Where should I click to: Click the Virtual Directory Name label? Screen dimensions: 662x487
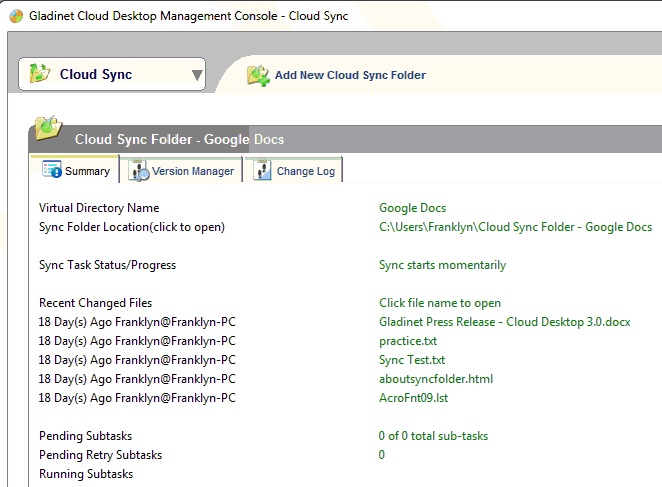[x=99, y=208]
